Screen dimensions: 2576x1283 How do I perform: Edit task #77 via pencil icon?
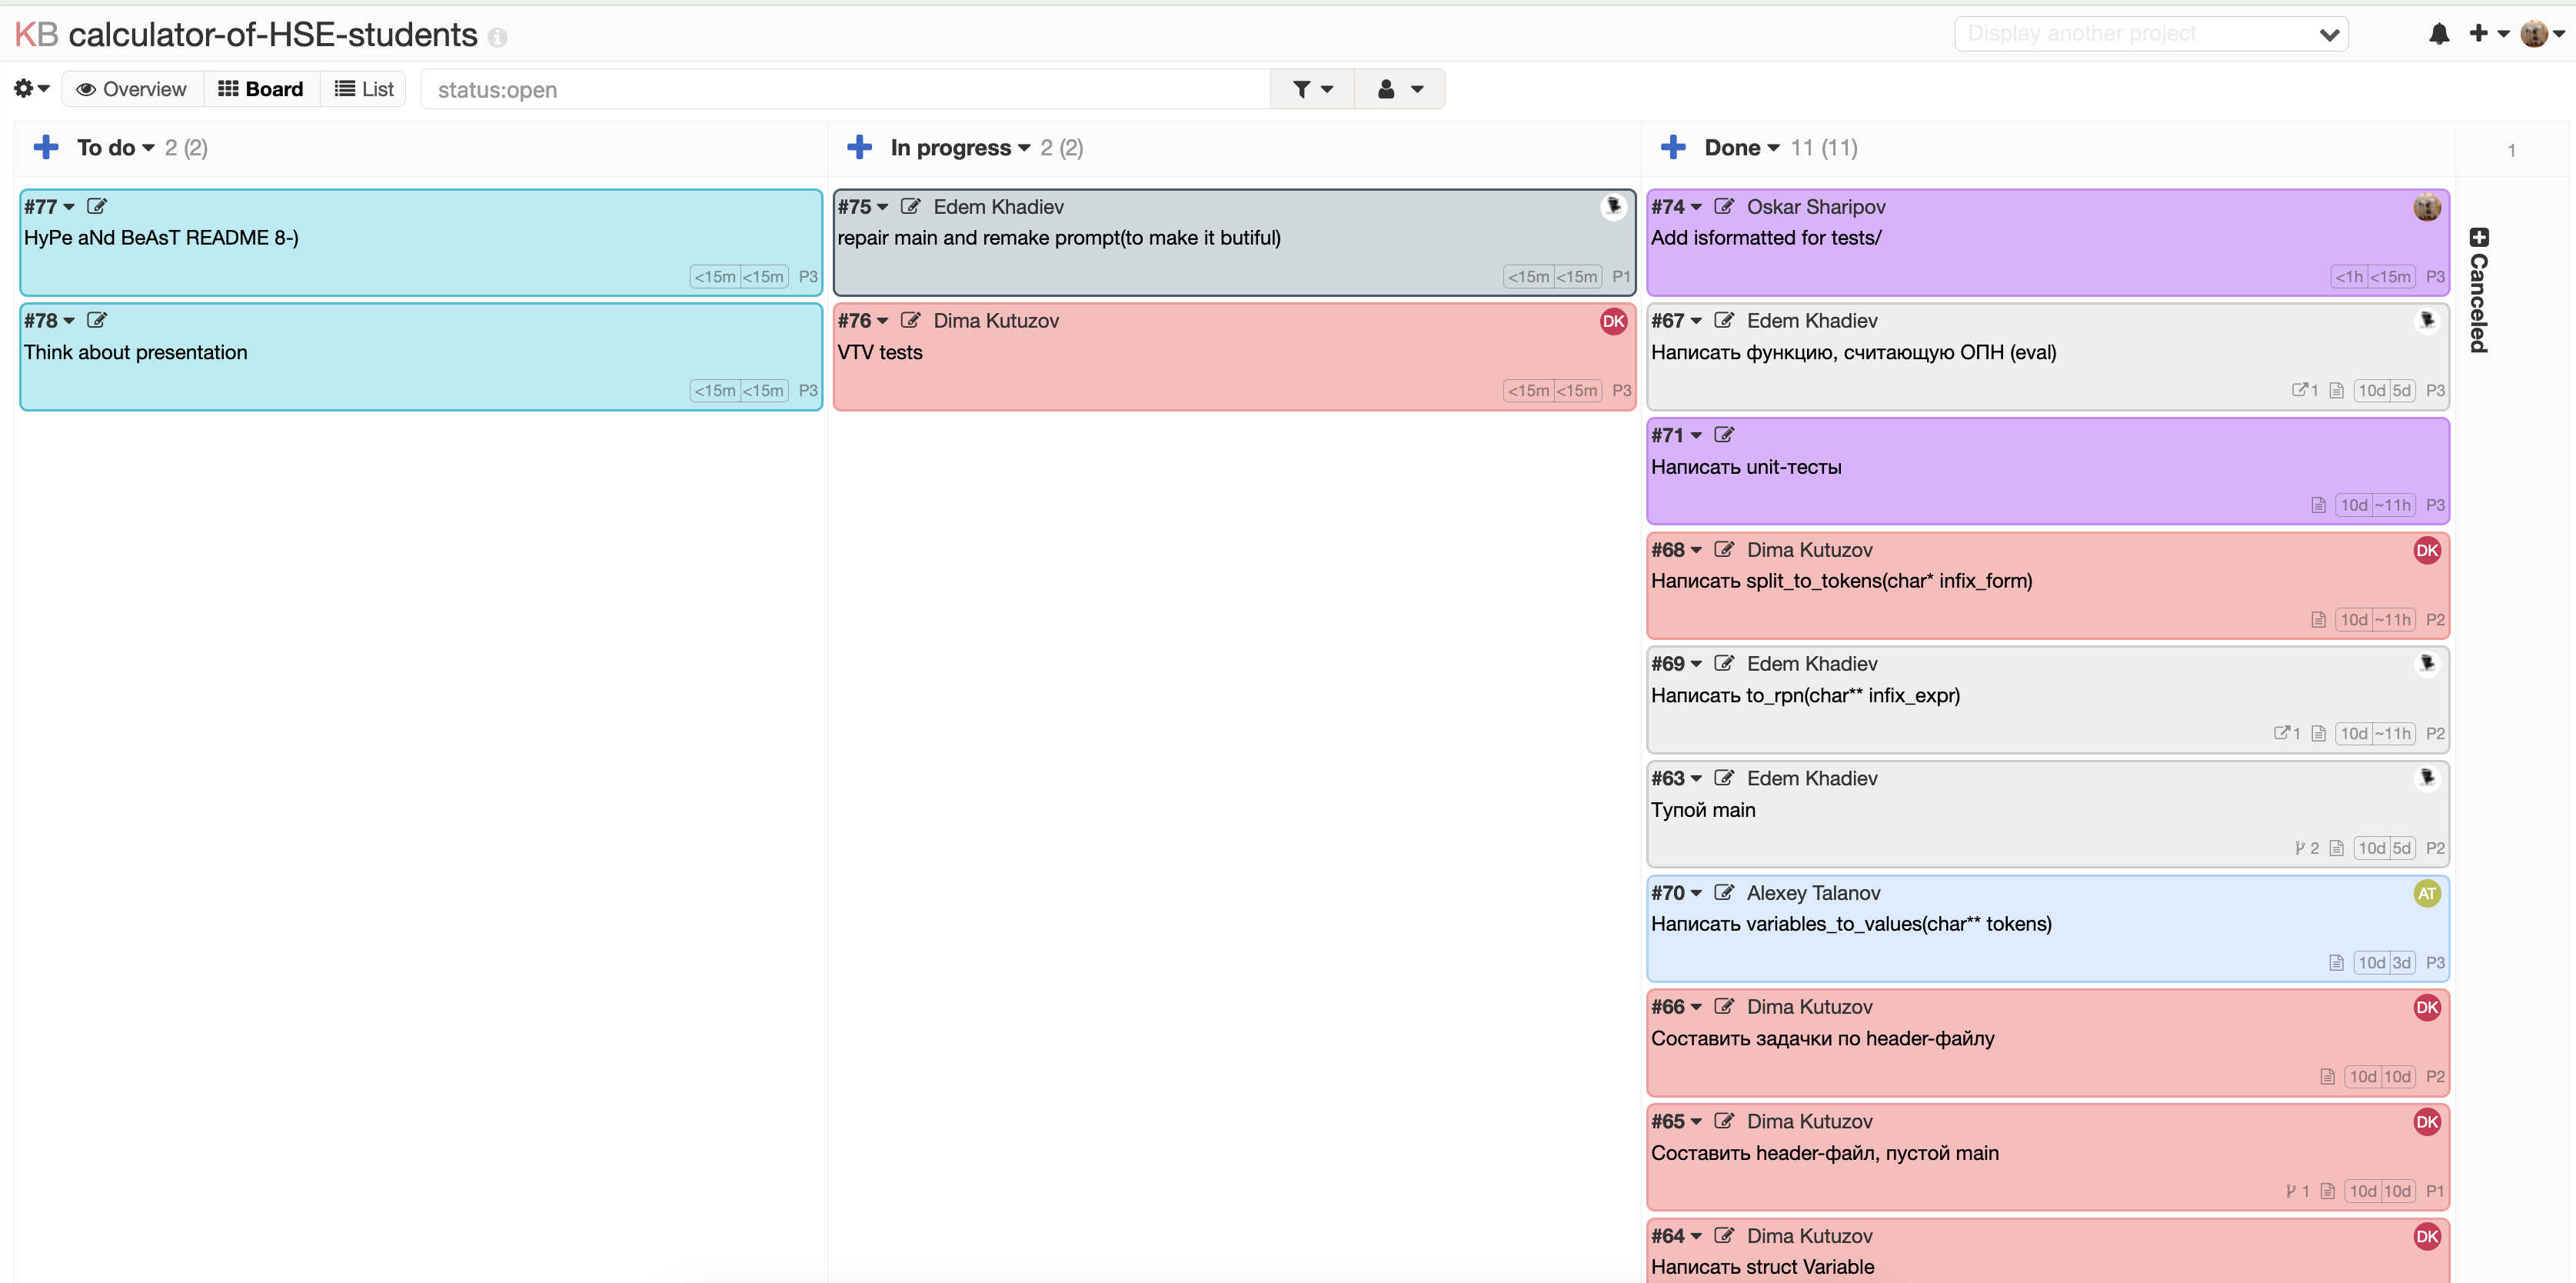point(97,206)
